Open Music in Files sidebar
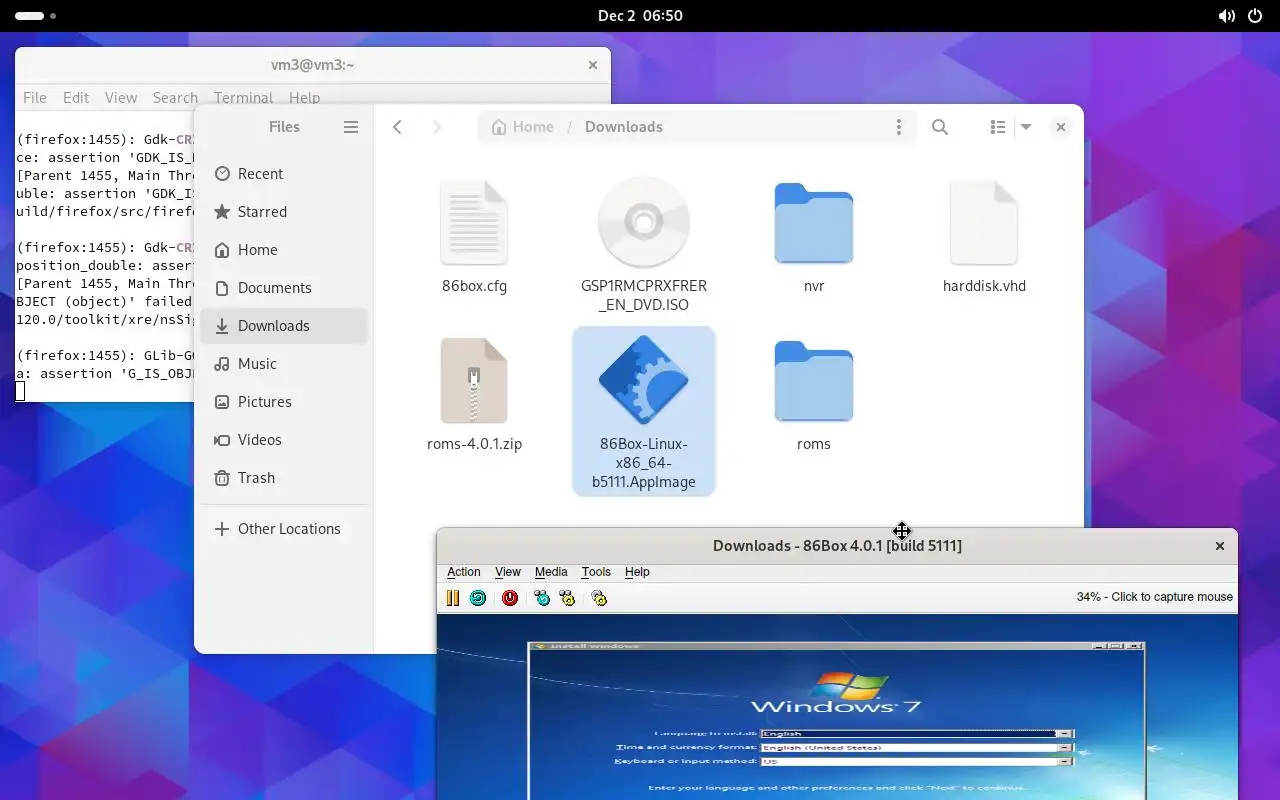This screenshot has width=1280, height=800. (x=284, y=364)
